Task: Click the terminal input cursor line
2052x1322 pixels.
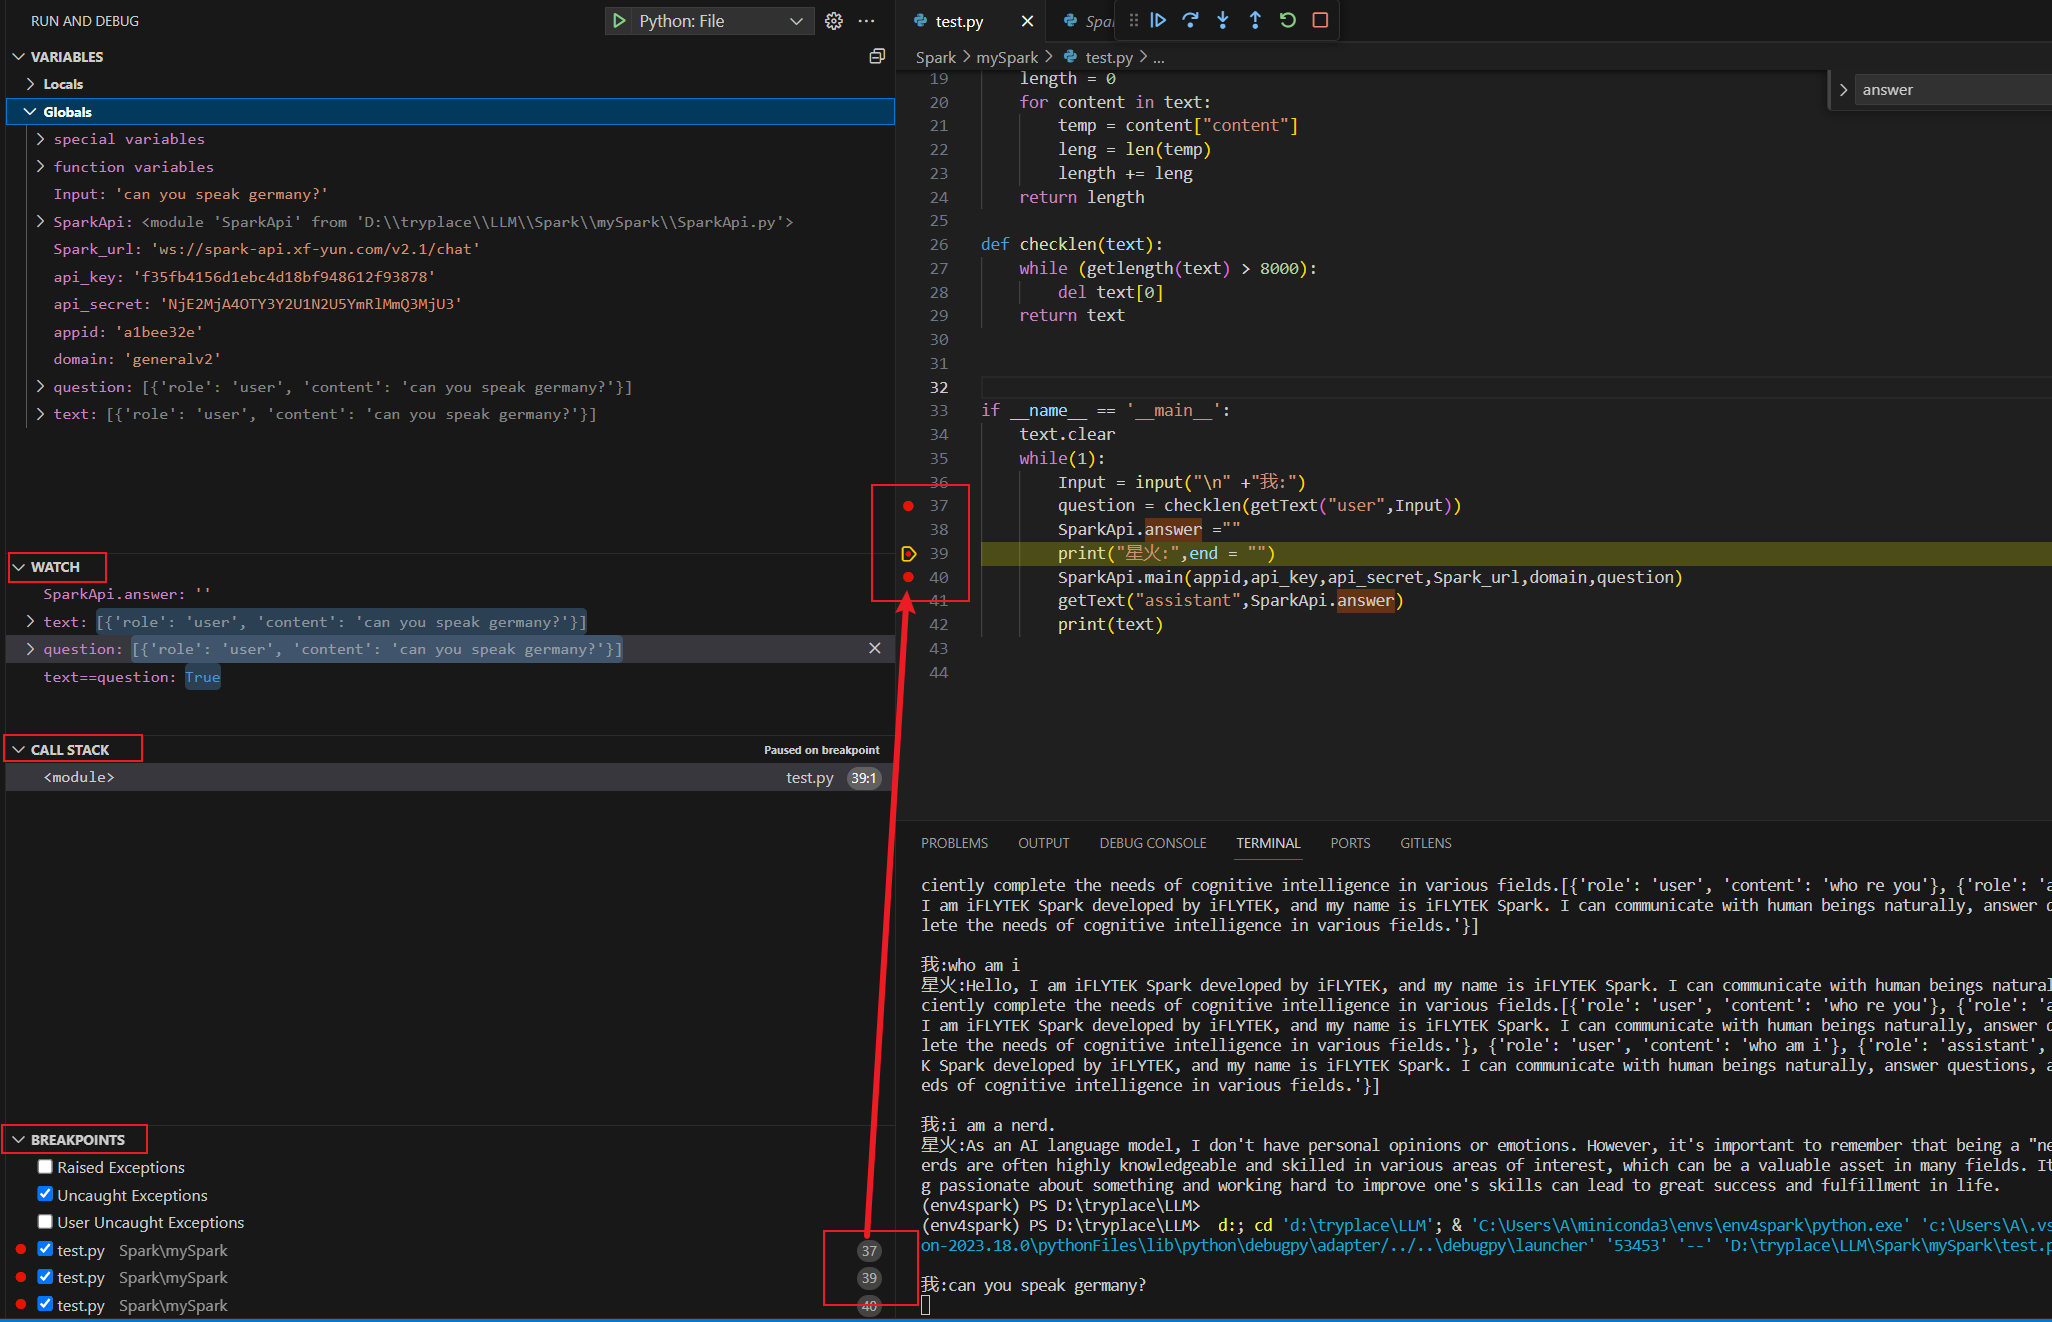Action: pos(926,1305)
